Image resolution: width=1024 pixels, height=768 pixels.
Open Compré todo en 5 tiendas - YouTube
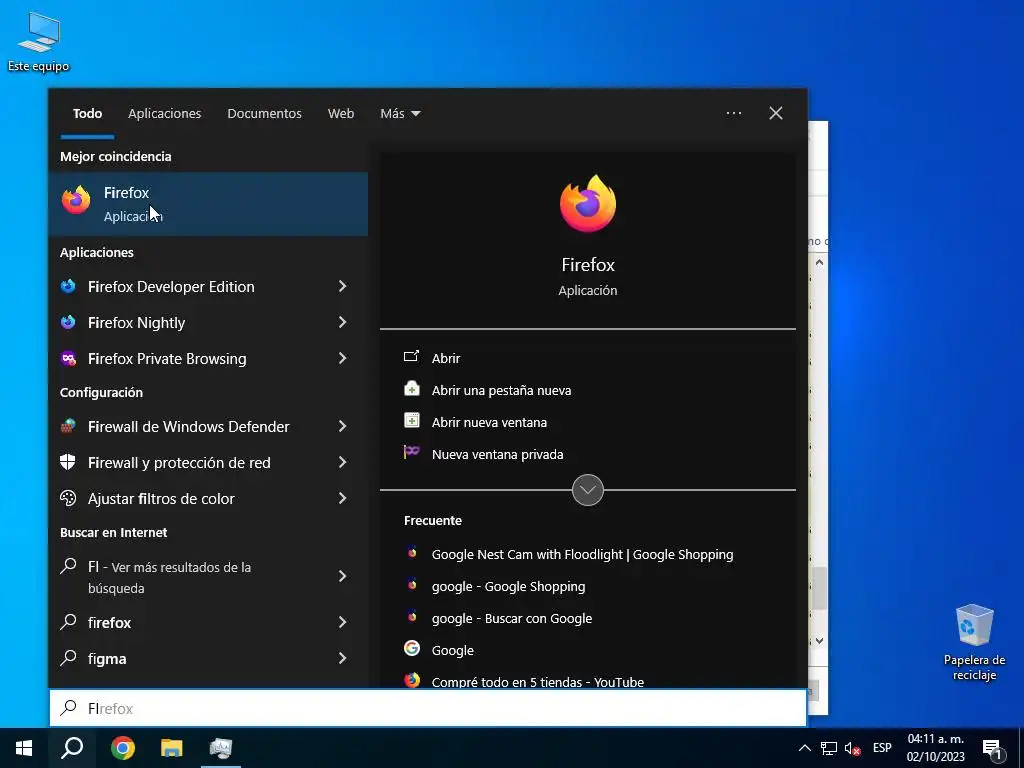537,682
